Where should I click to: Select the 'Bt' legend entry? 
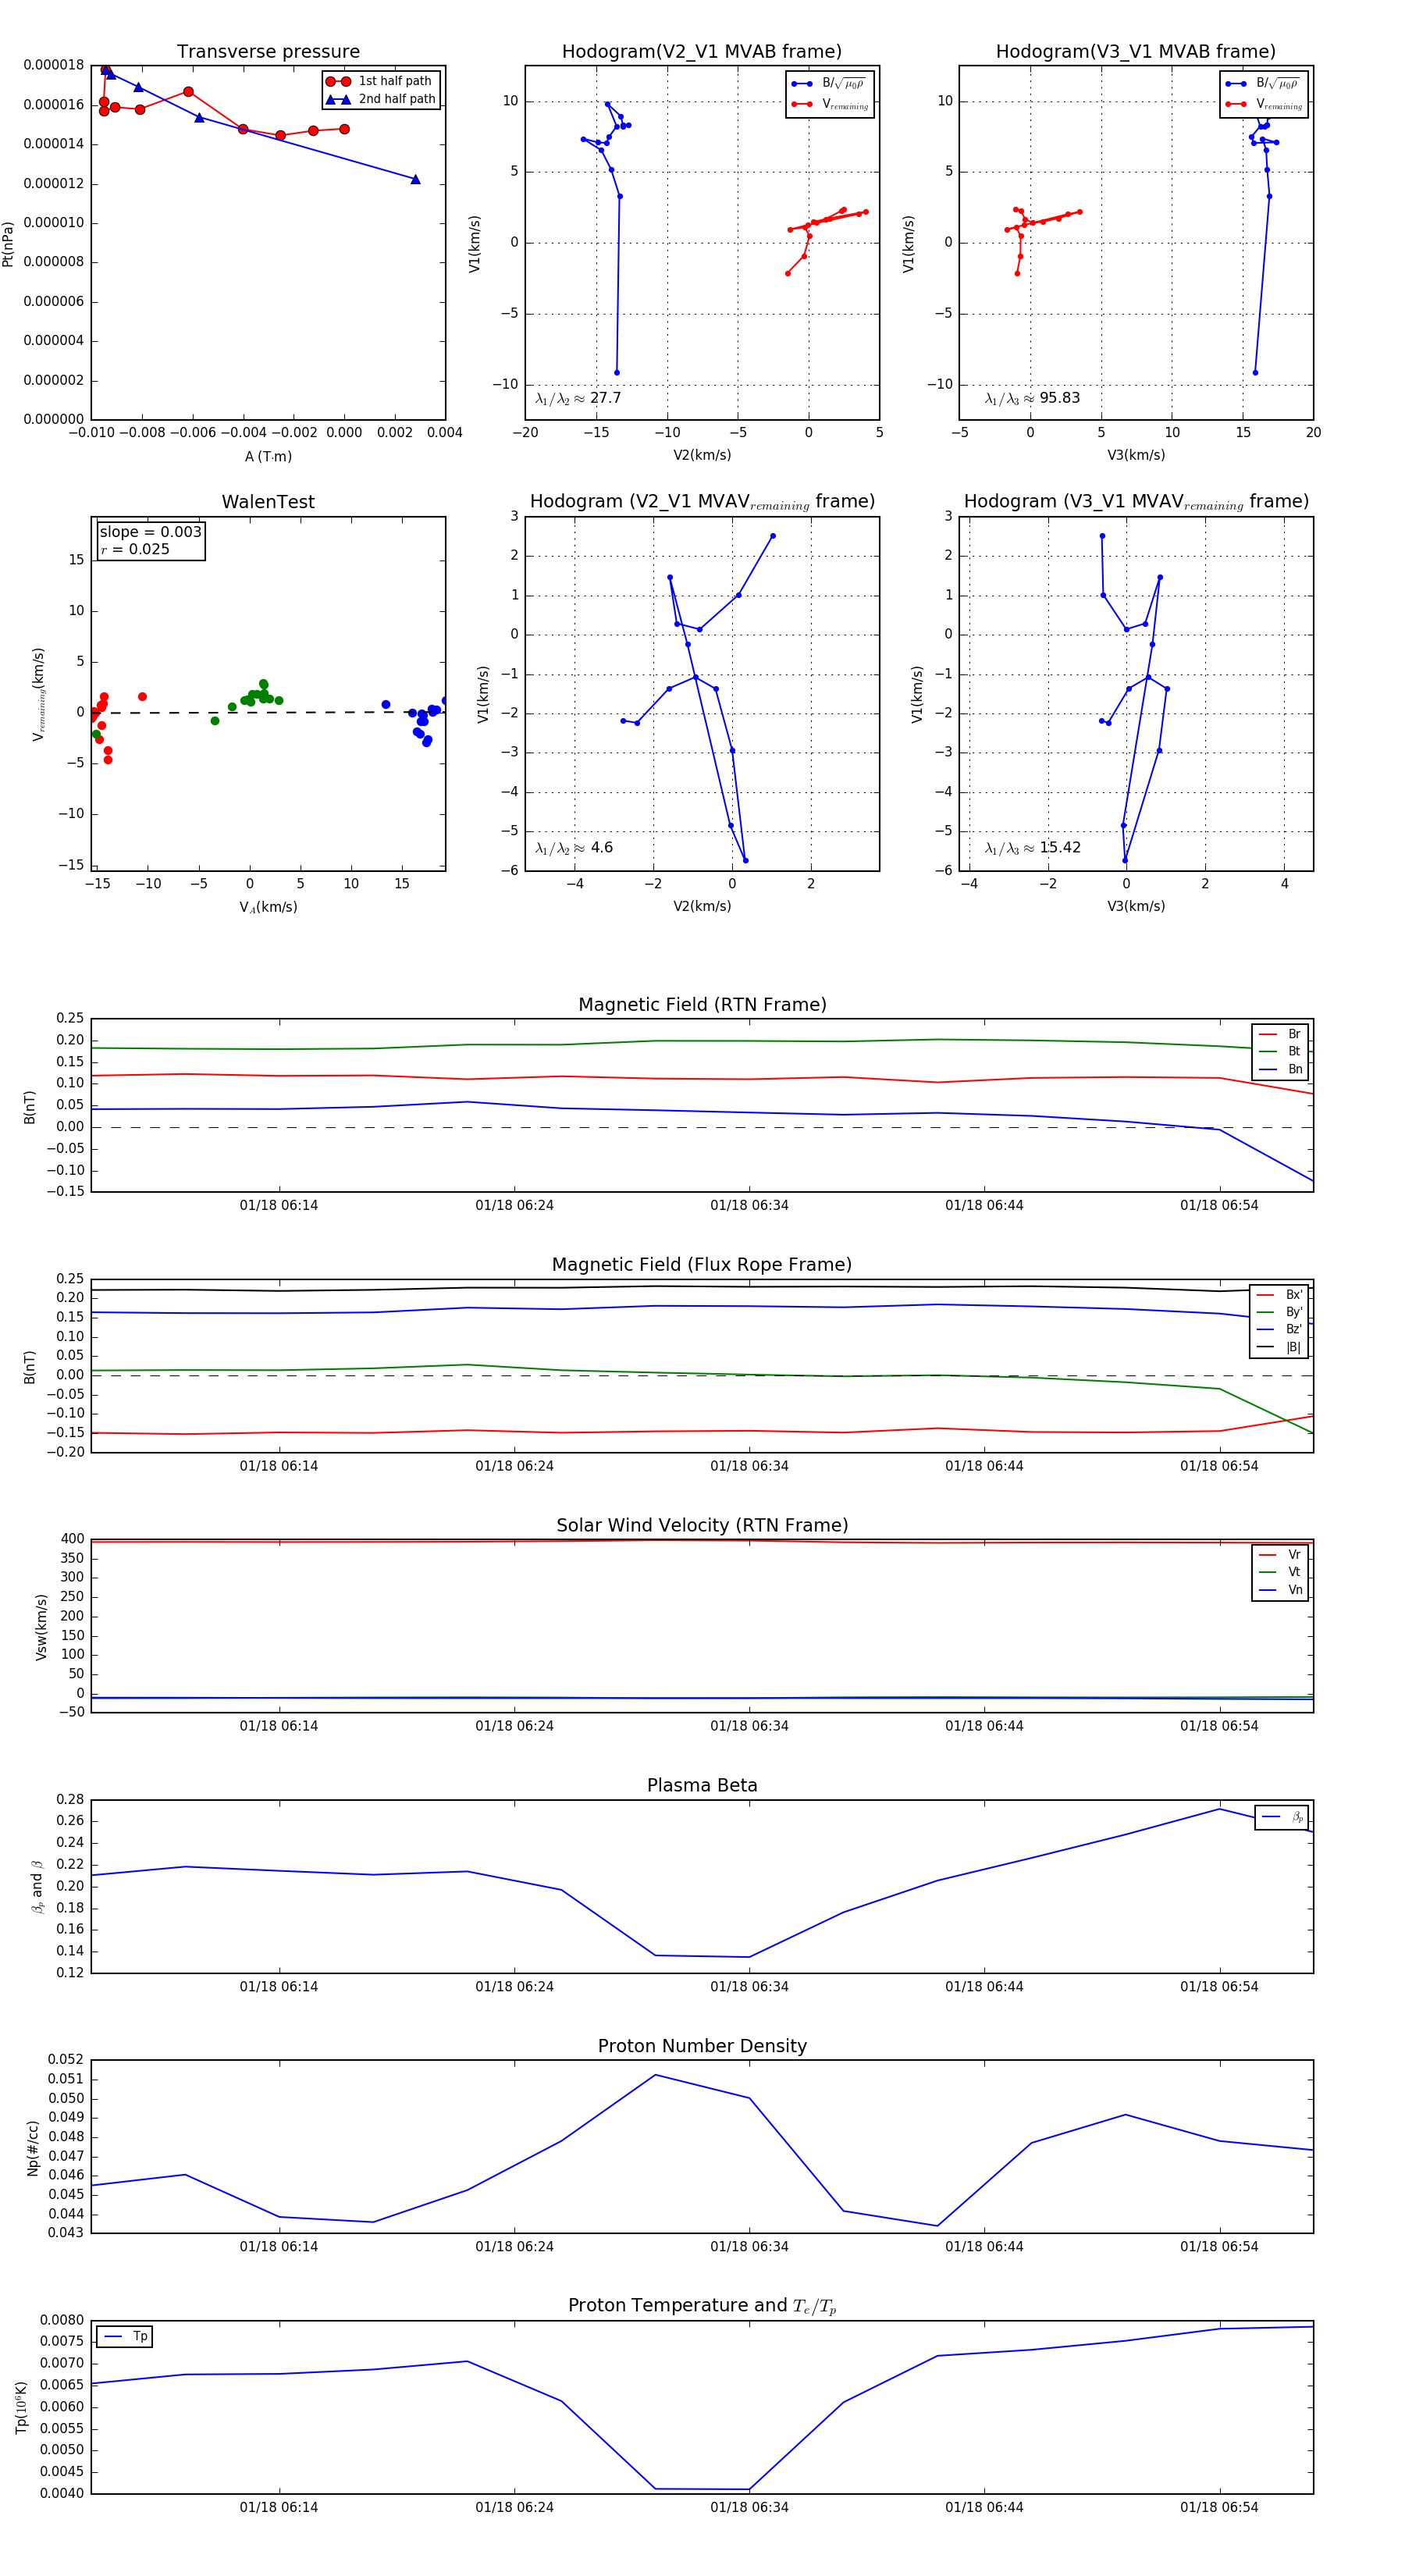[x=1281, y=1051]
